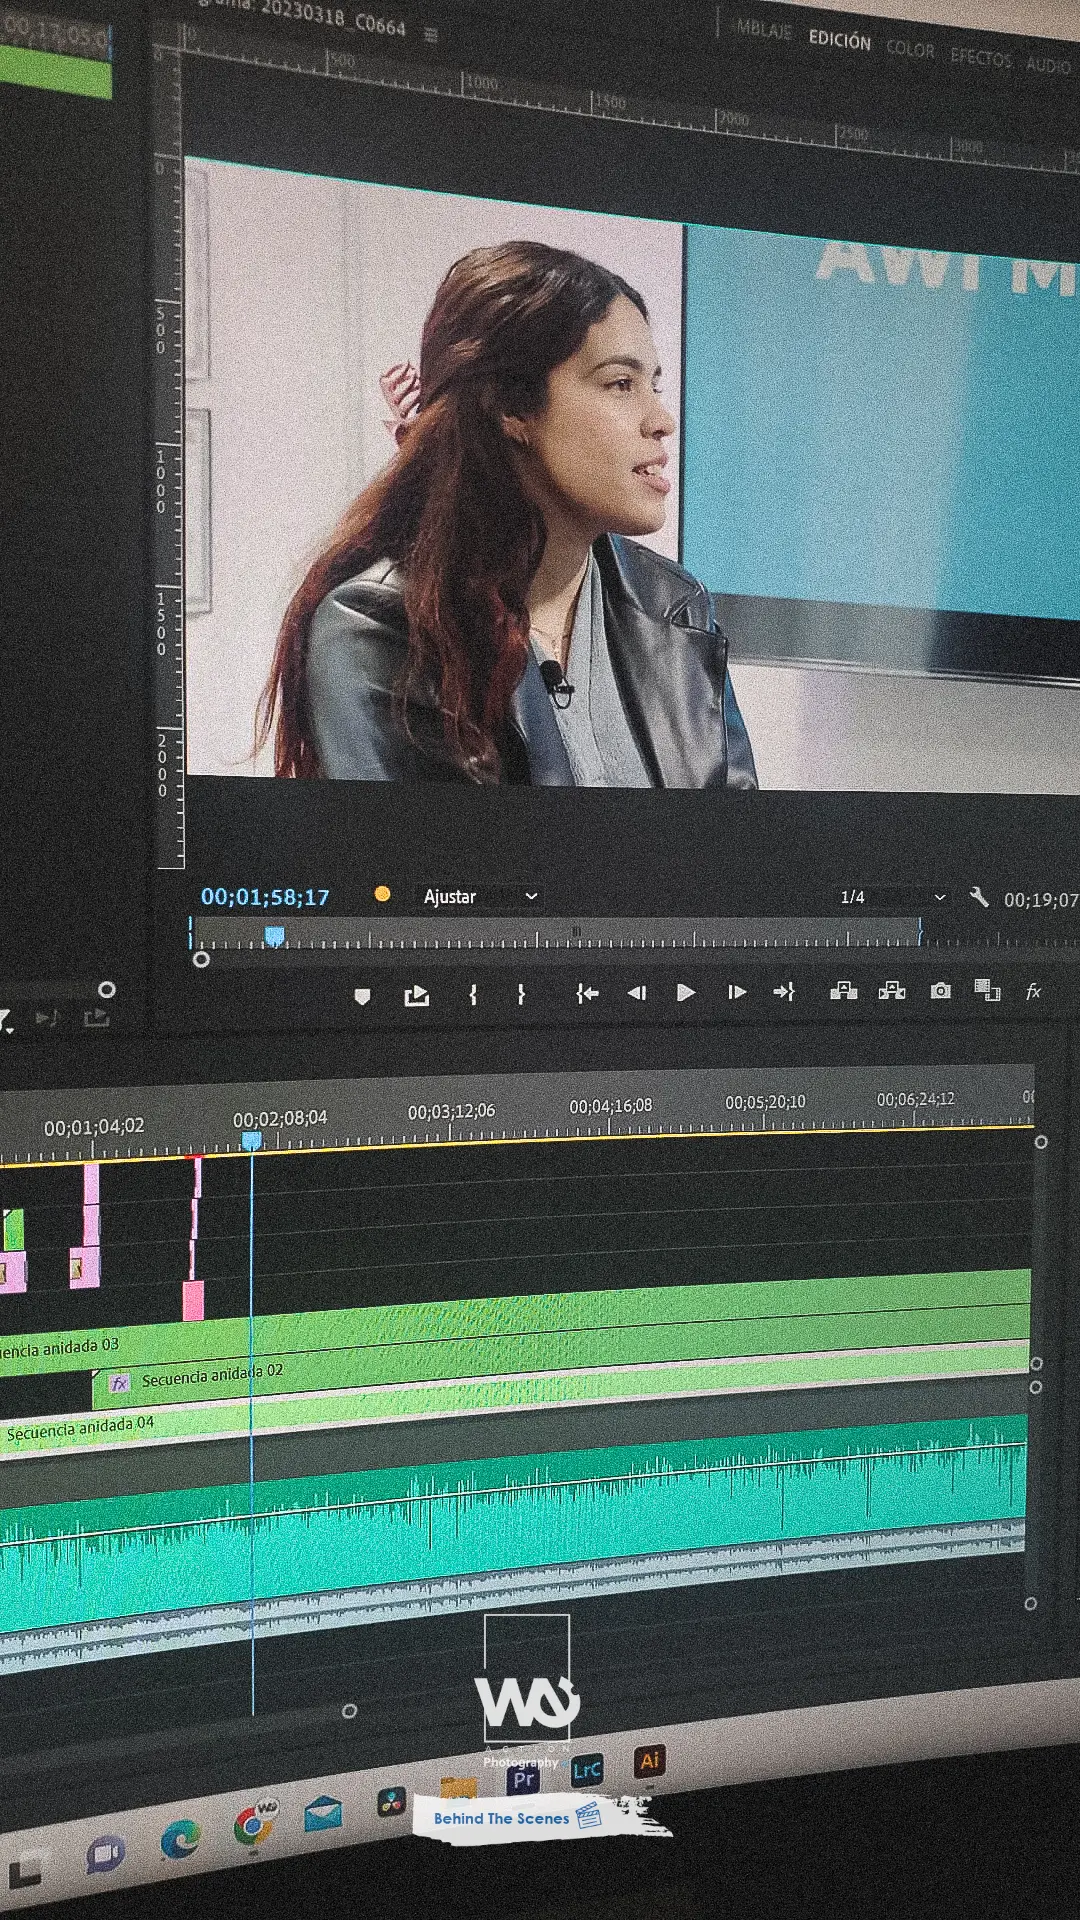Go to Out point
1080x1920 pixels.
pos(784,991)
